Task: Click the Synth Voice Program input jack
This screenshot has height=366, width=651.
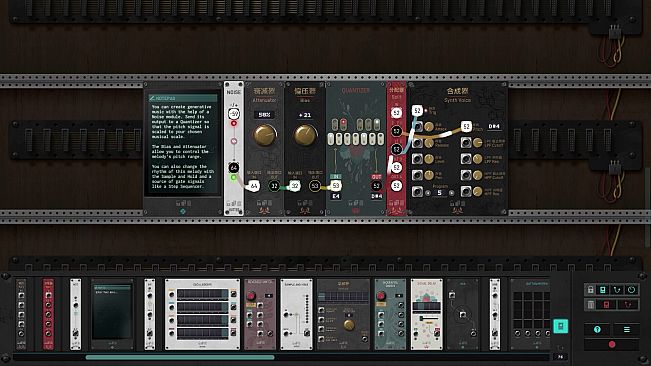Action: coord(417,191)
